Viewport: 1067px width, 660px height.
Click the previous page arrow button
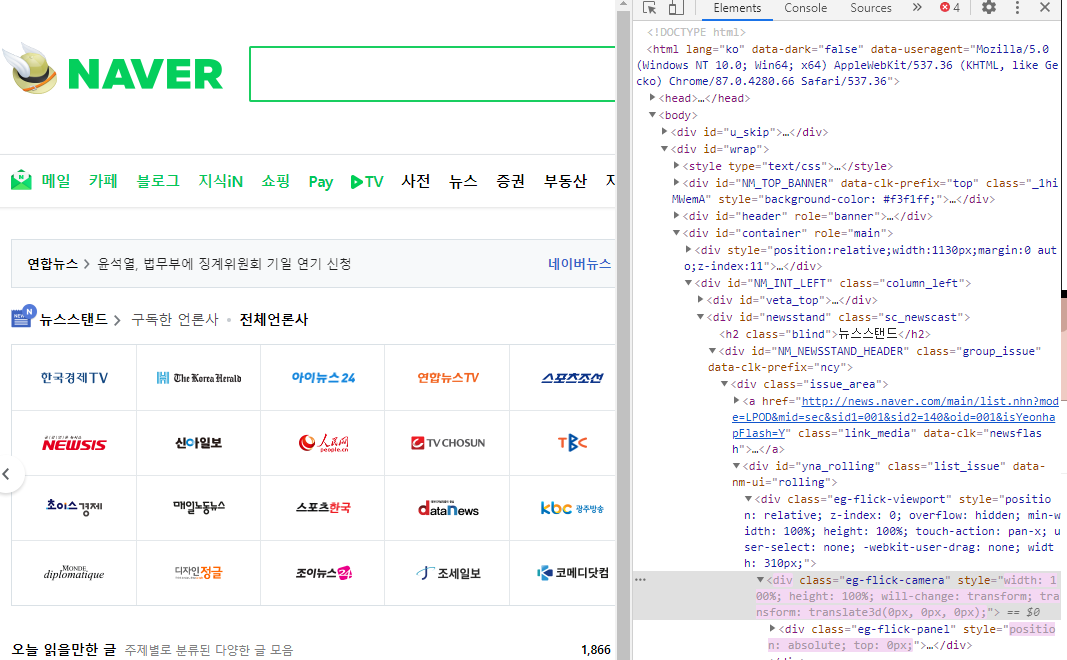click(8, 474)
